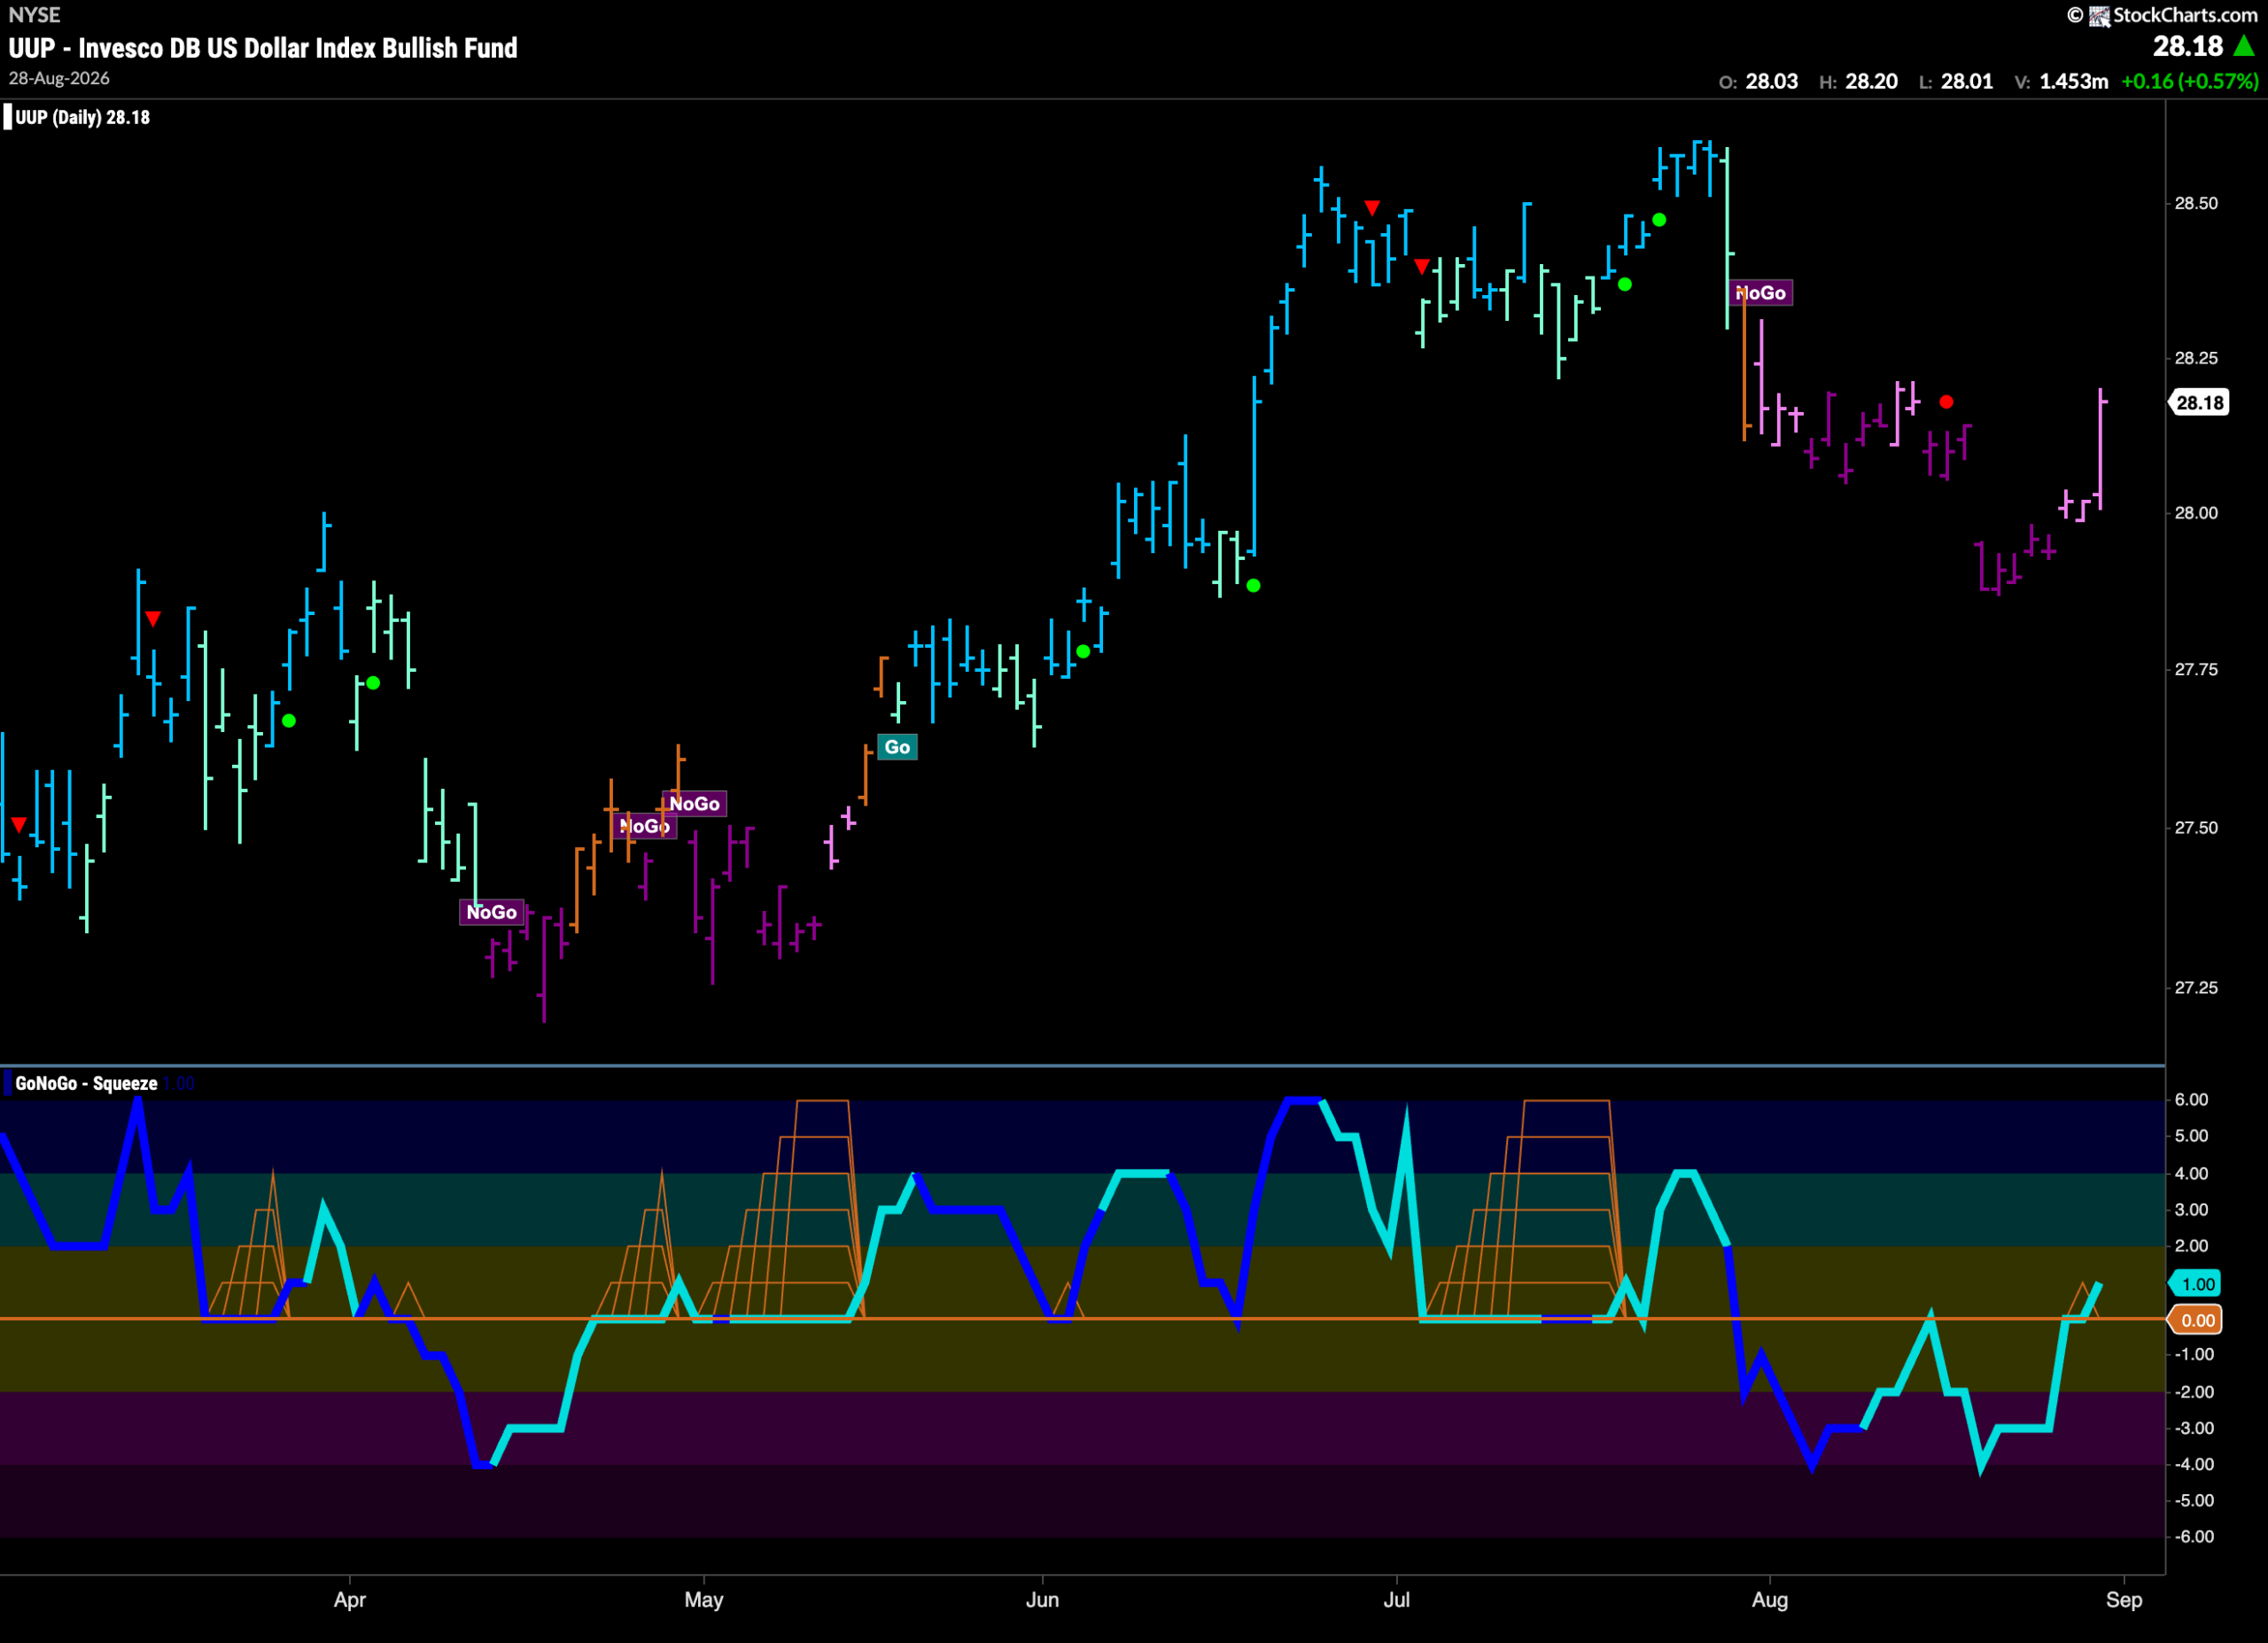Screen dimensions: 2268x1643
Task: Click the date label 28-Aug-2026
Action: coord(59,78)
